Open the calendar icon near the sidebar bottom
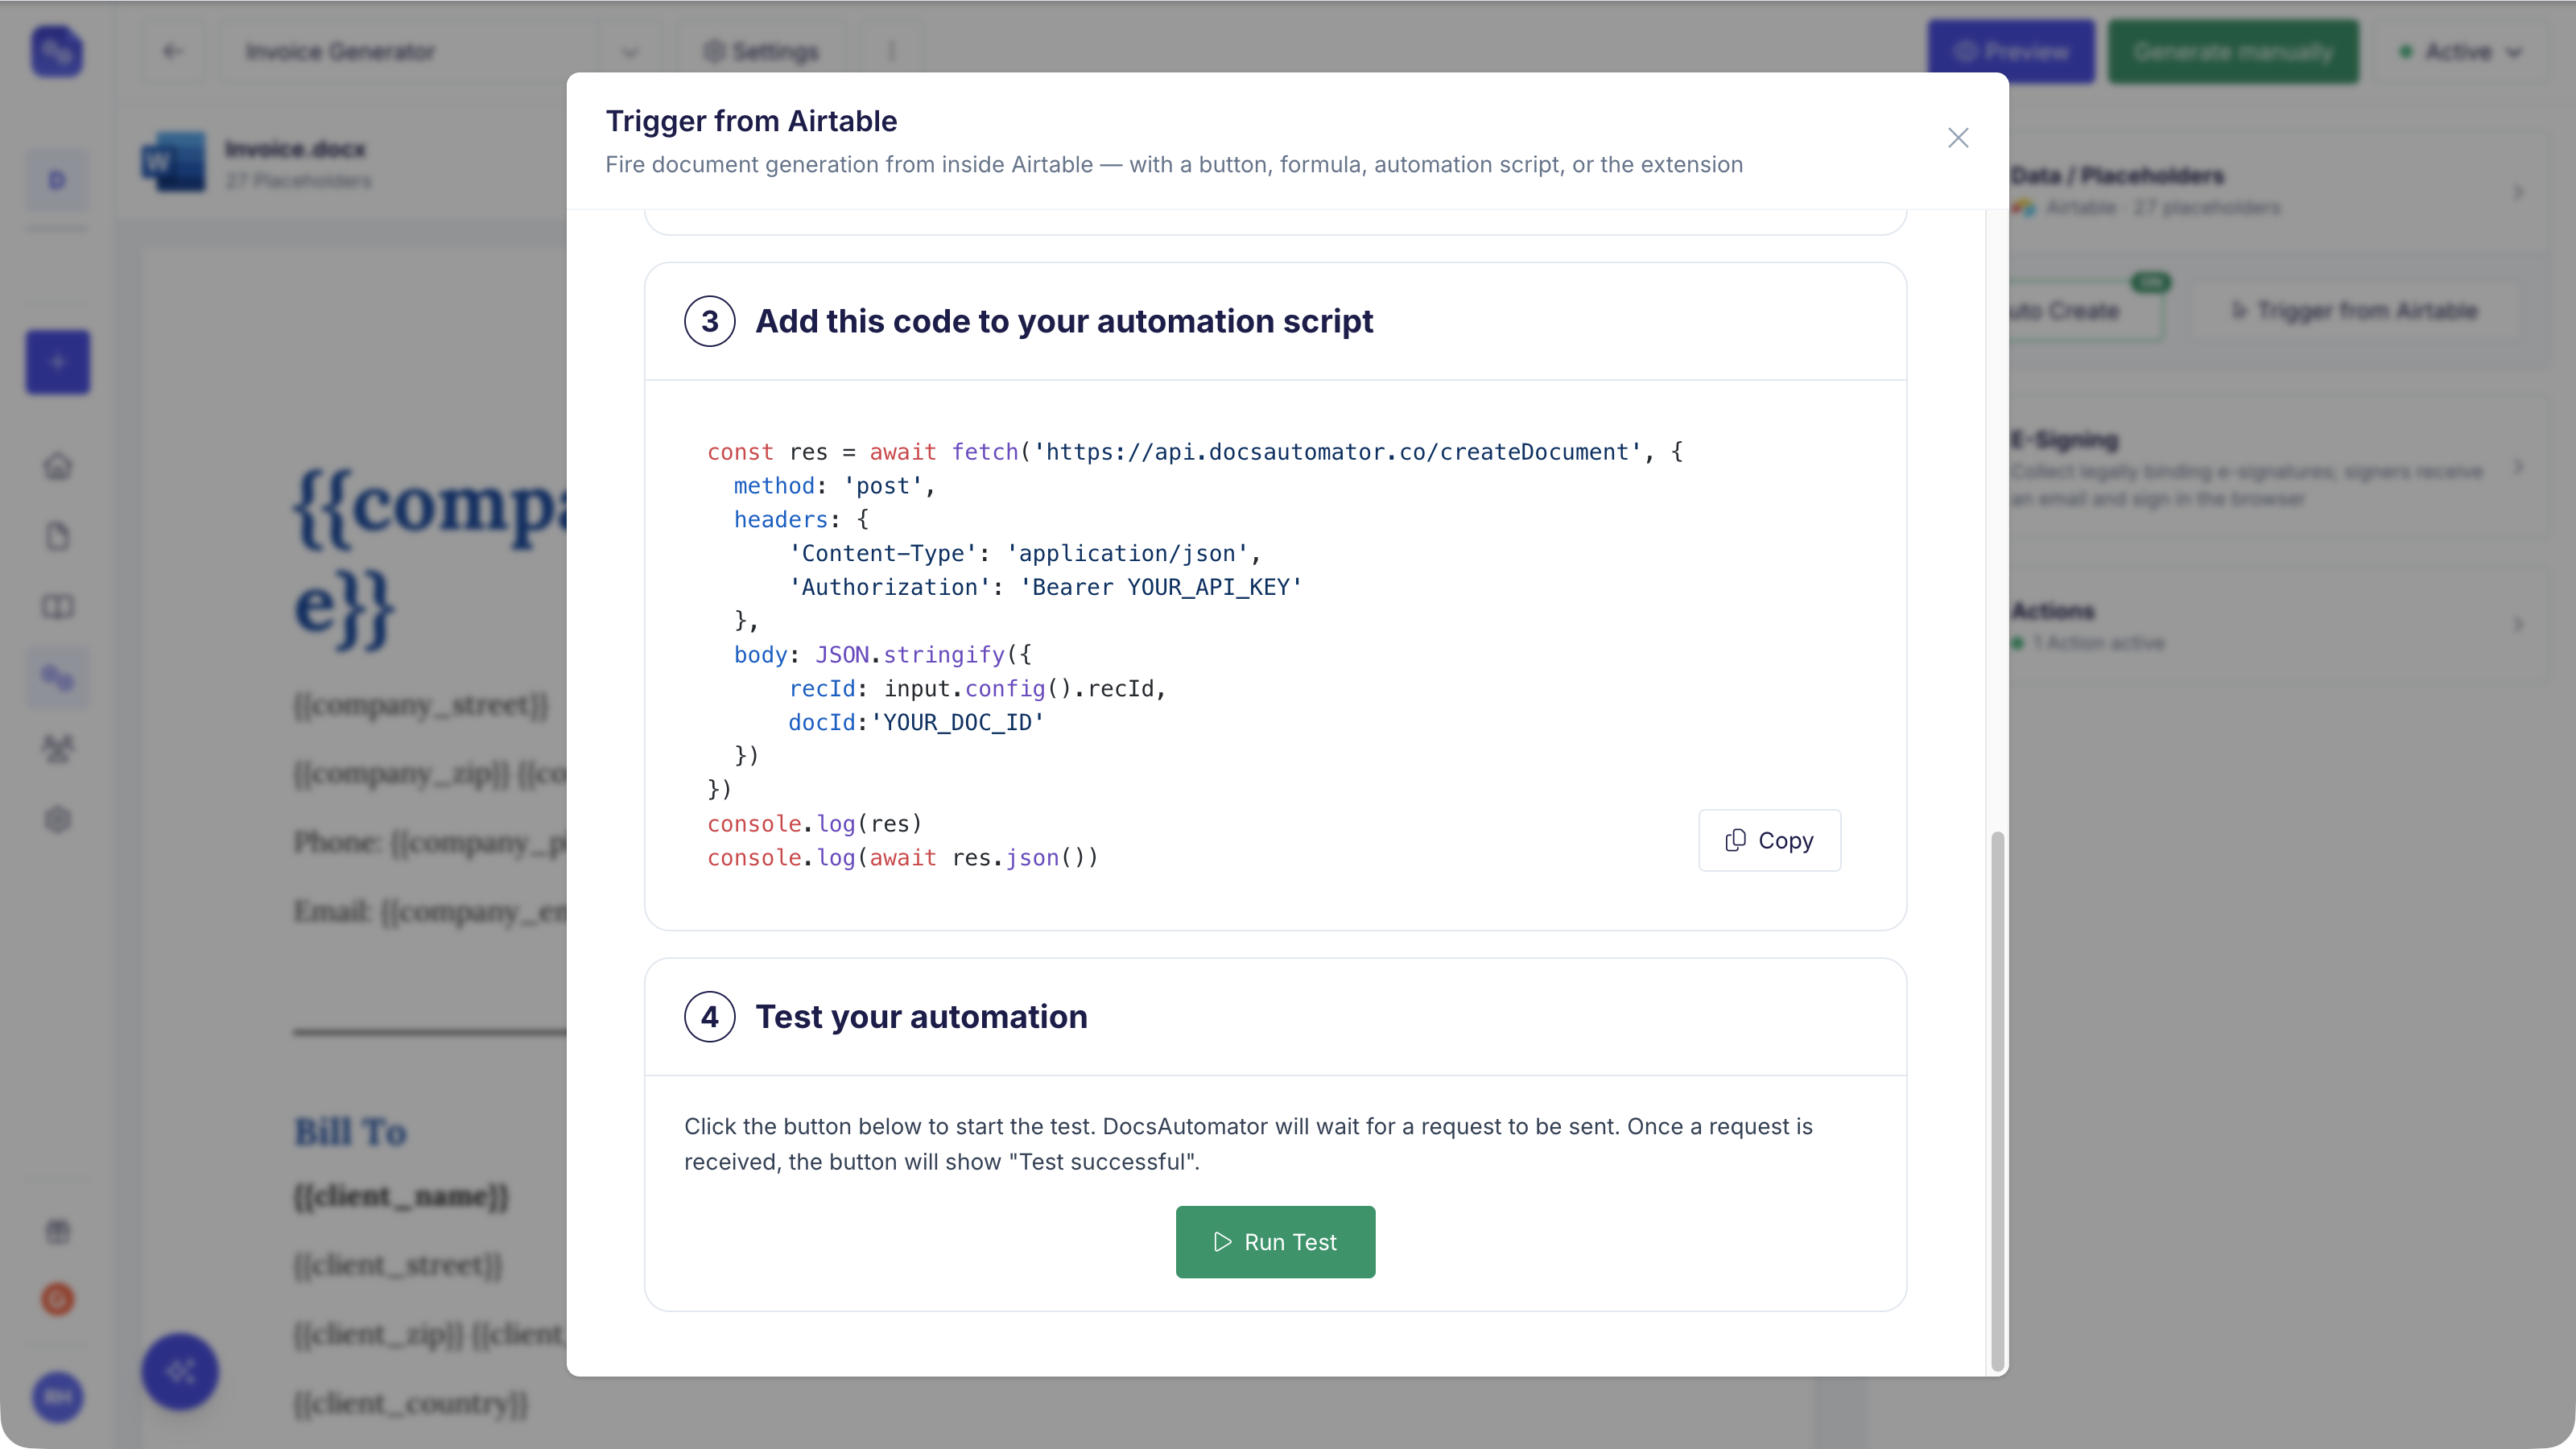This screenshot has height=1449, width=2576. pyautogui.click(x=57, y=1231)
